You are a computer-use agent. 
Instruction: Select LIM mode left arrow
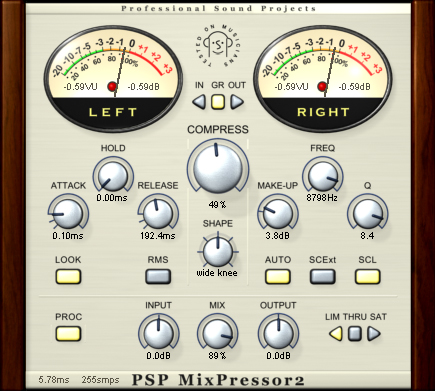(336, 334)
